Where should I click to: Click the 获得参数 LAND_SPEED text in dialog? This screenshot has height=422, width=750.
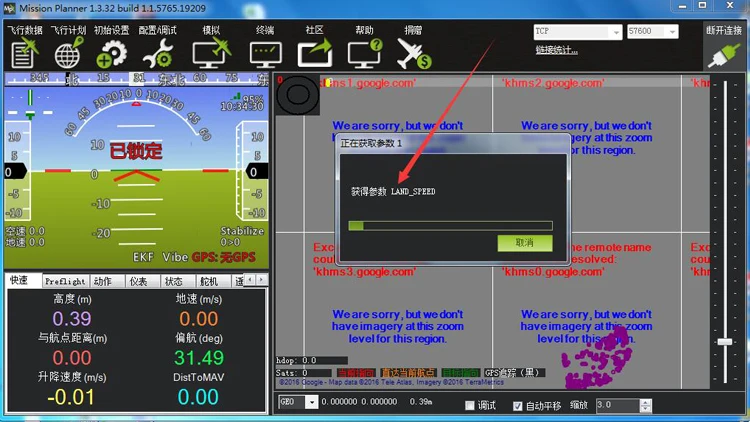click(x=393, y=191)
